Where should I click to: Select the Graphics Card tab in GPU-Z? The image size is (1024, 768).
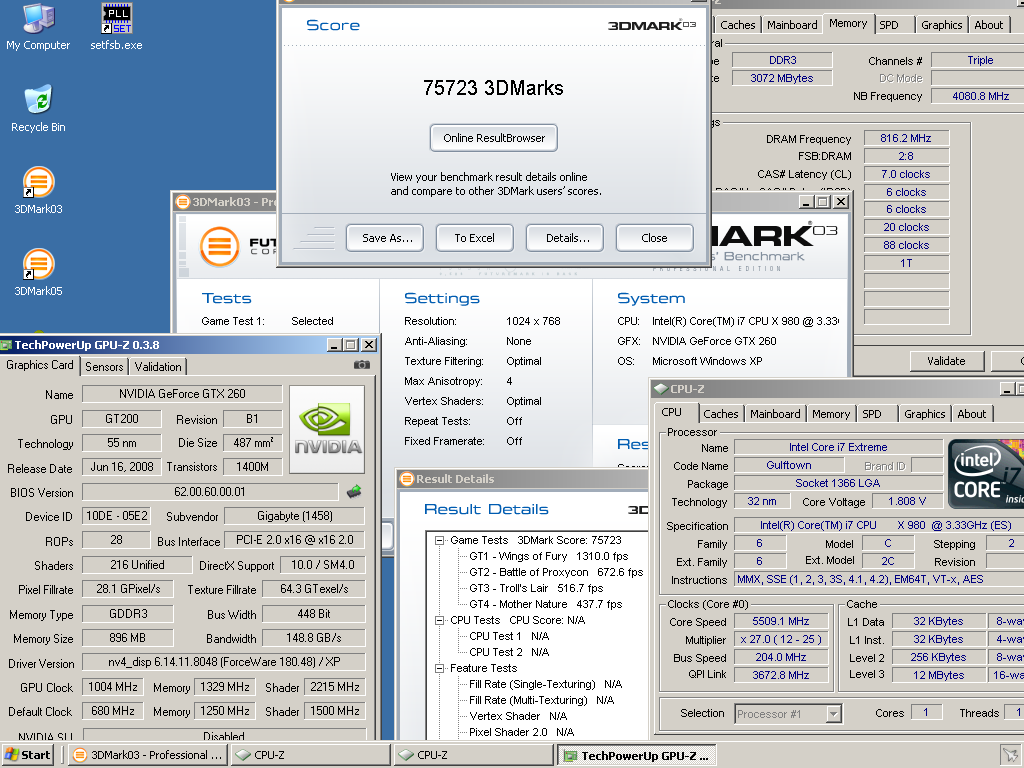(40, 365)
